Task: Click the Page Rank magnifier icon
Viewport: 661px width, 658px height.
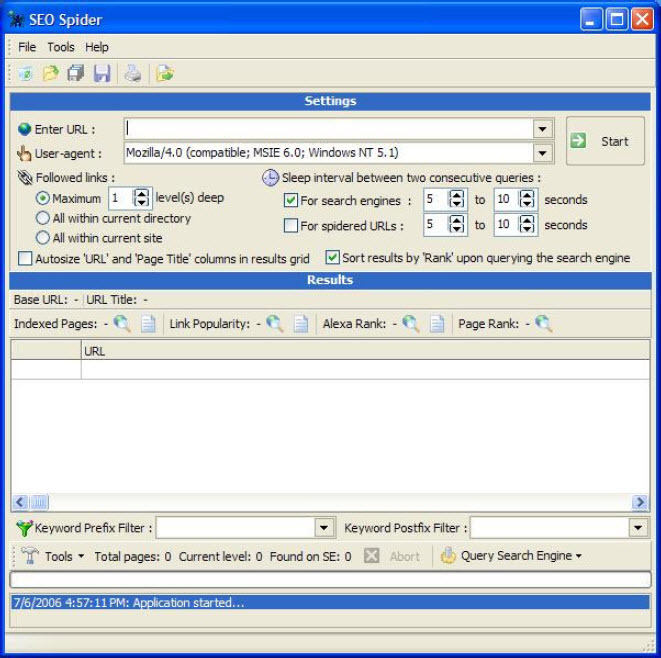Action: tap(544, 324)
